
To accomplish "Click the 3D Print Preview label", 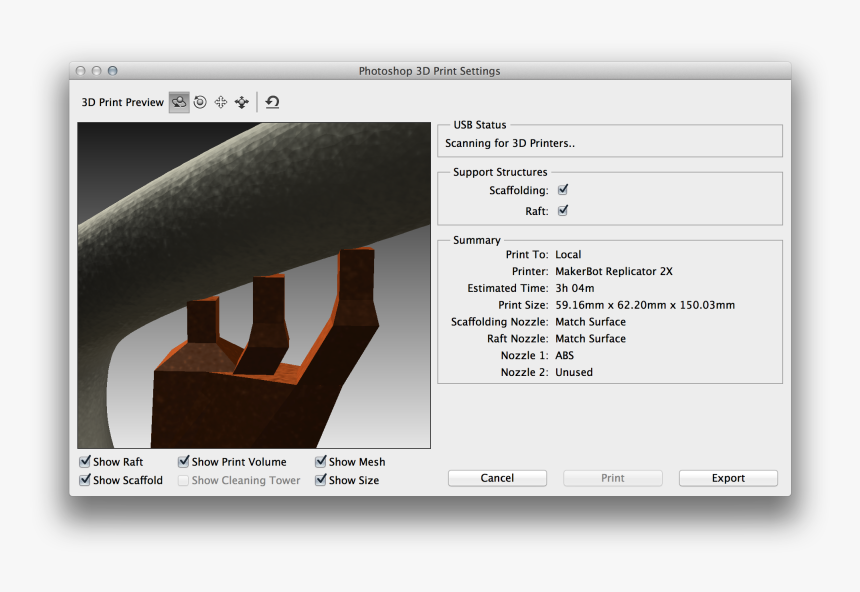I will click(x=121, y=101).
